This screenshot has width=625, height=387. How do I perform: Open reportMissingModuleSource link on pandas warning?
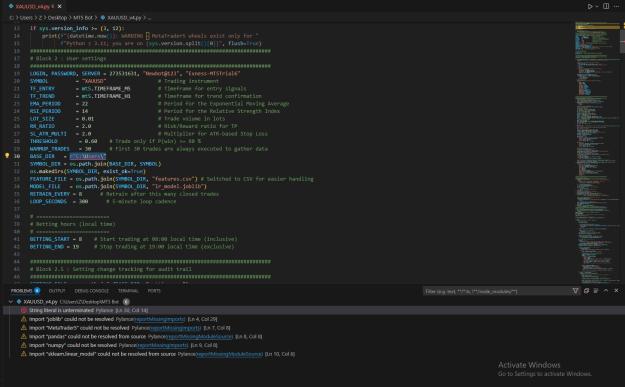coord(200,337)
